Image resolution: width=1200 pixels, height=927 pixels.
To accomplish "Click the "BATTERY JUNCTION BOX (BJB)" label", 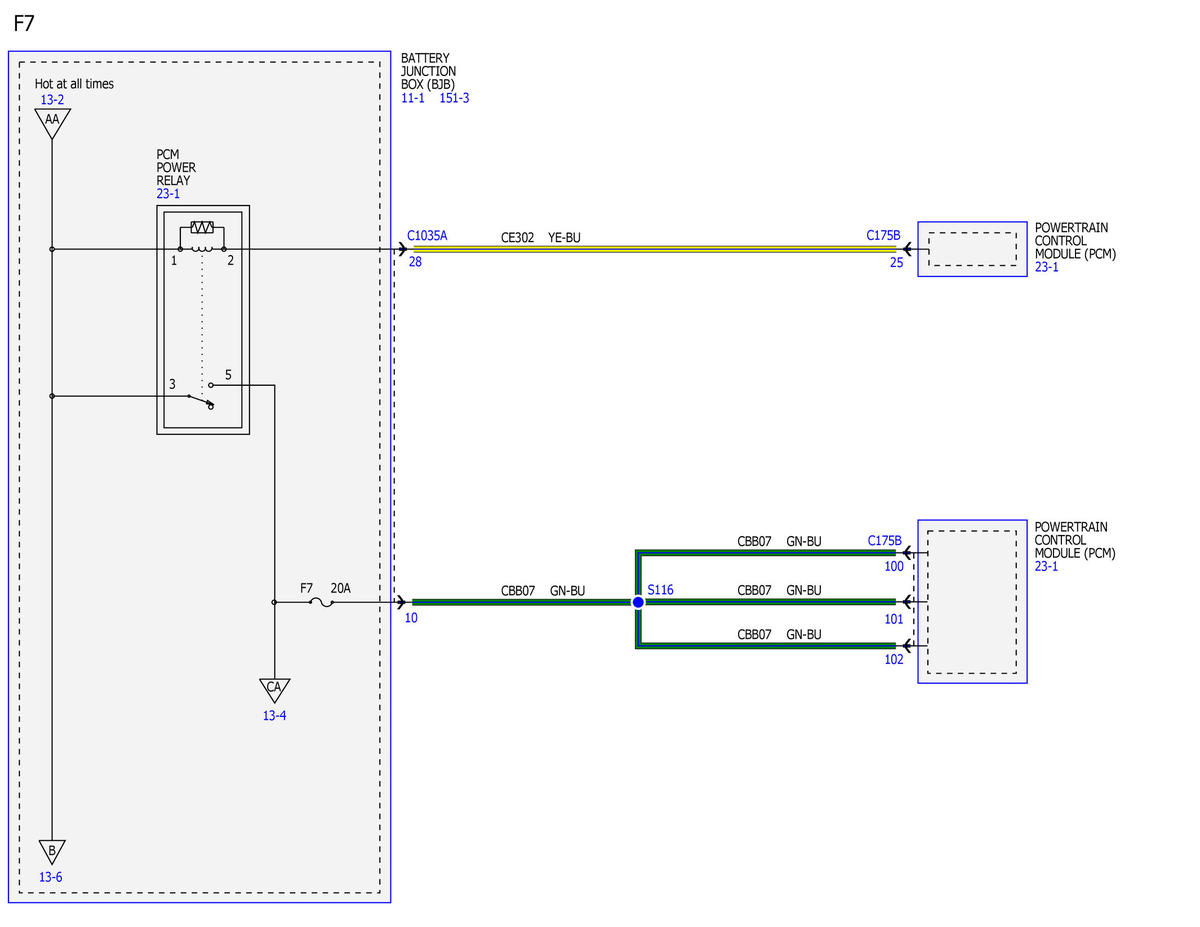I will tap(428, 72).
